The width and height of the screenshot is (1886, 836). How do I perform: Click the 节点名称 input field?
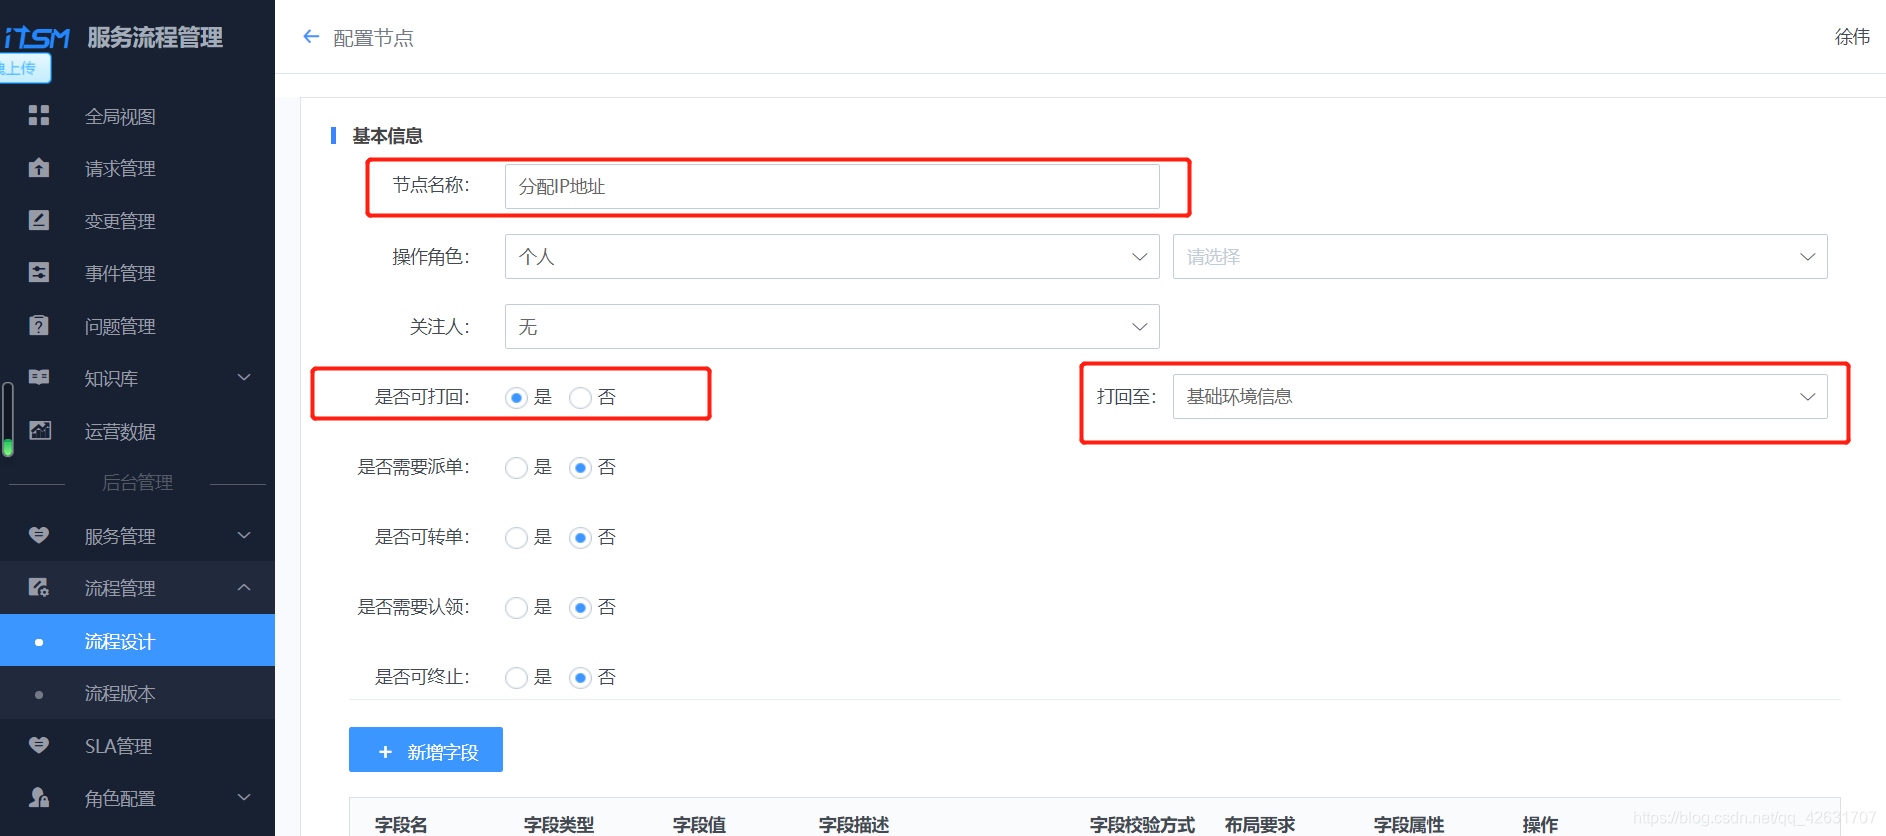pyautogui.click(x=832, y=187)
